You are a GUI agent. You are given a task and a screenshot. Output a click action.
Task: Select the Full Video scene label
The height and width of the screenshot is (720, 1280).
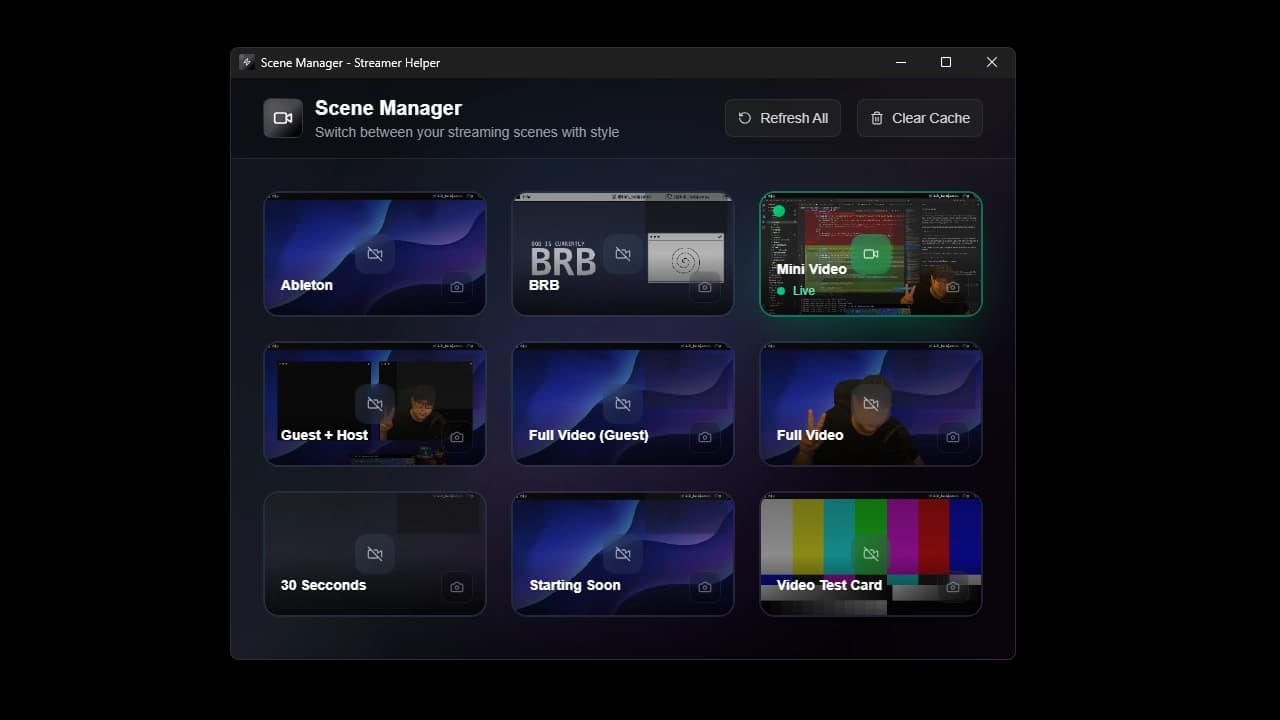pyautogui.click(x=810, y=435)
